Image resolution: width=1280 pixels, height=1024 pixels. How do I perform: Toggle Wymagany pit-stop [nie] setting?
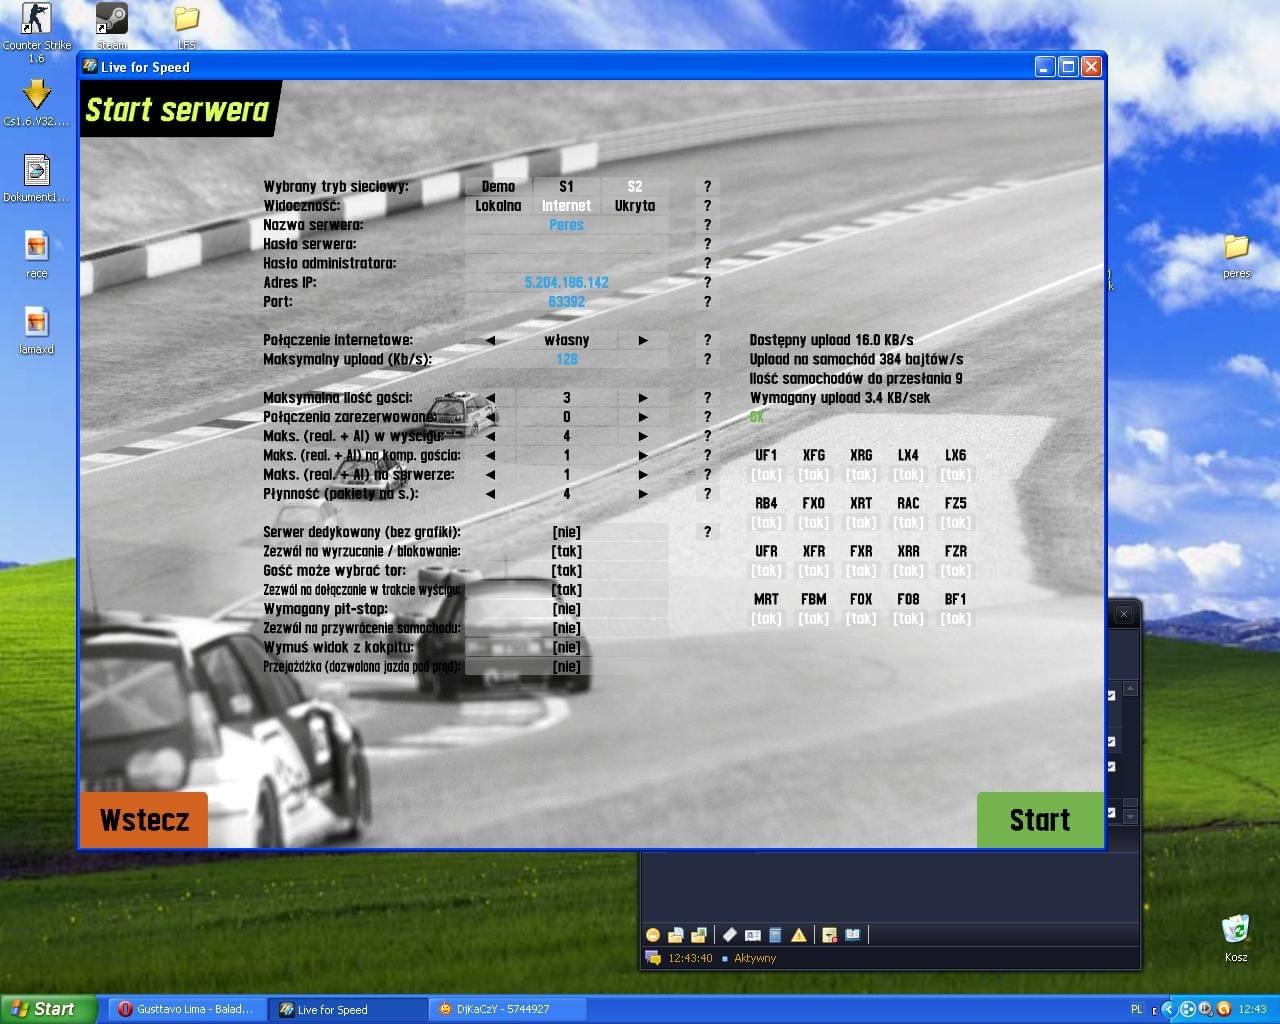point(566,609)
